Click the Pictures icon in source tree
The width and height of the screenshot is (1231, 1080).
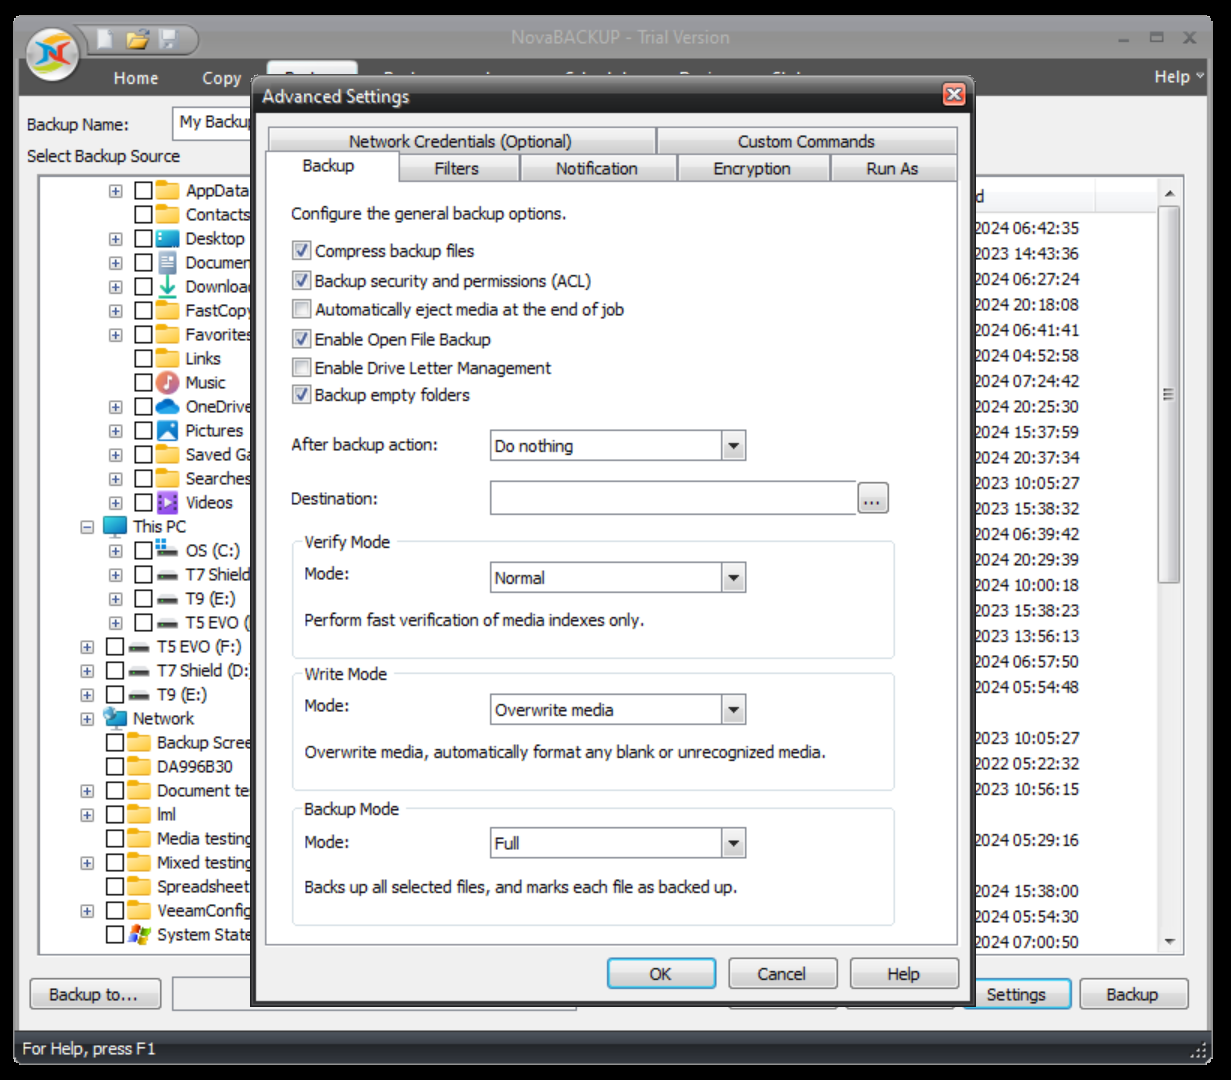pyautogui.click(x=168, y=431)
